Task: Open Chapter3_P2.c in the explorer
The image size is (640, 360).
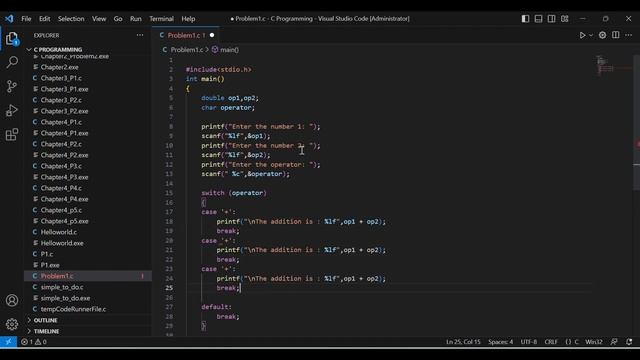Action: [x=61, y=100]
